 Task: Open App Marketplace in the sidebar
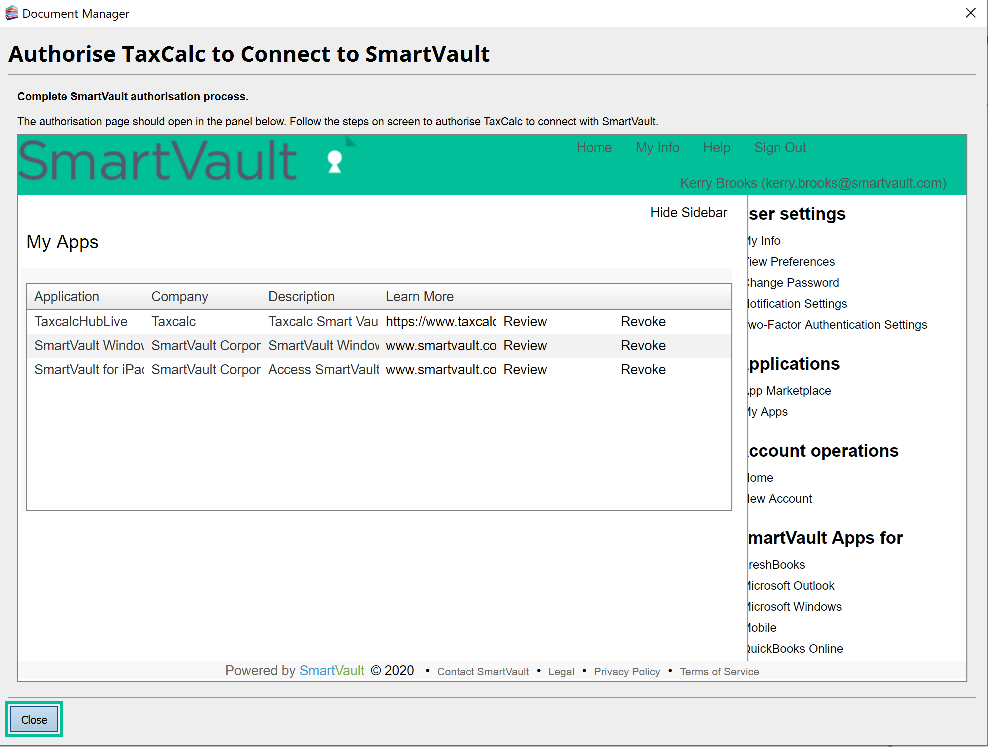(x=788, y=391)
